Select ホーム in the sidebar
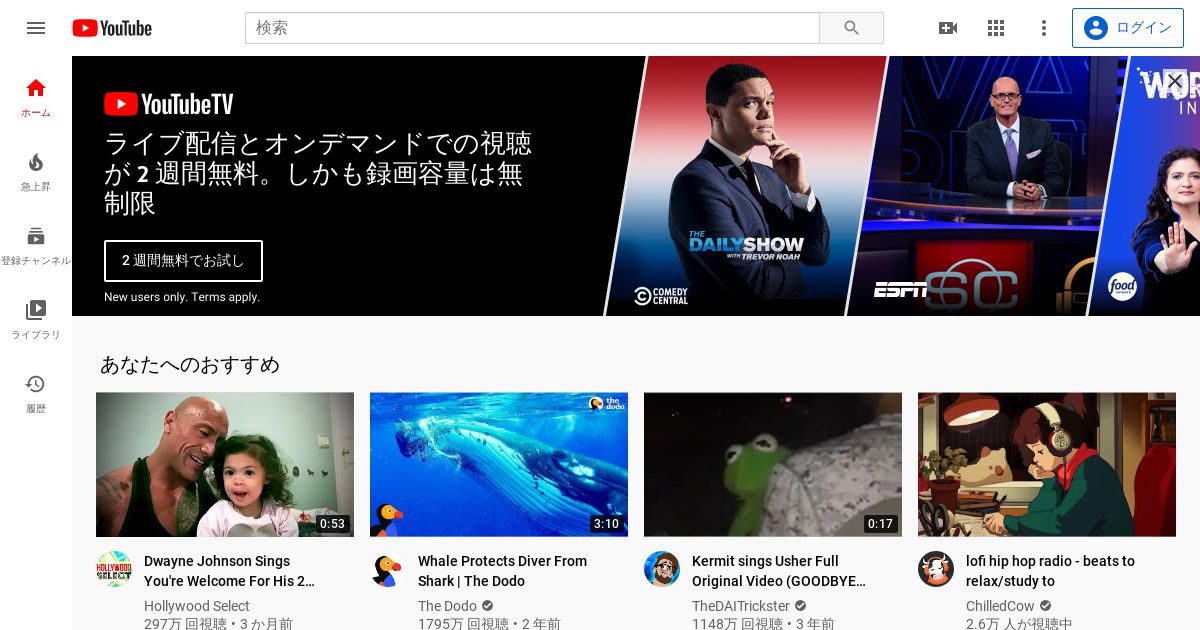Screen dimensions: 1200x630 click(x=36, y=98)
